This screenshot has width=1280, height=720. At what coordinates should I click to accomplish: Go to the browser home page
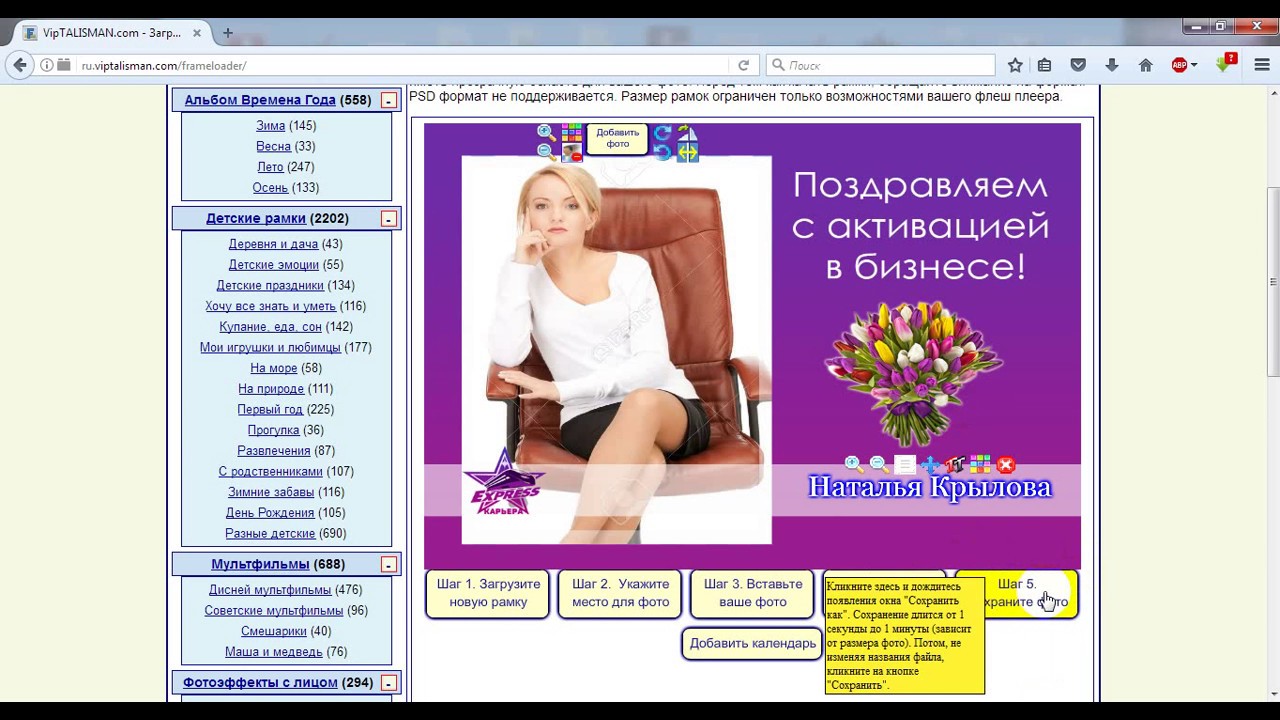(1146, 65)
